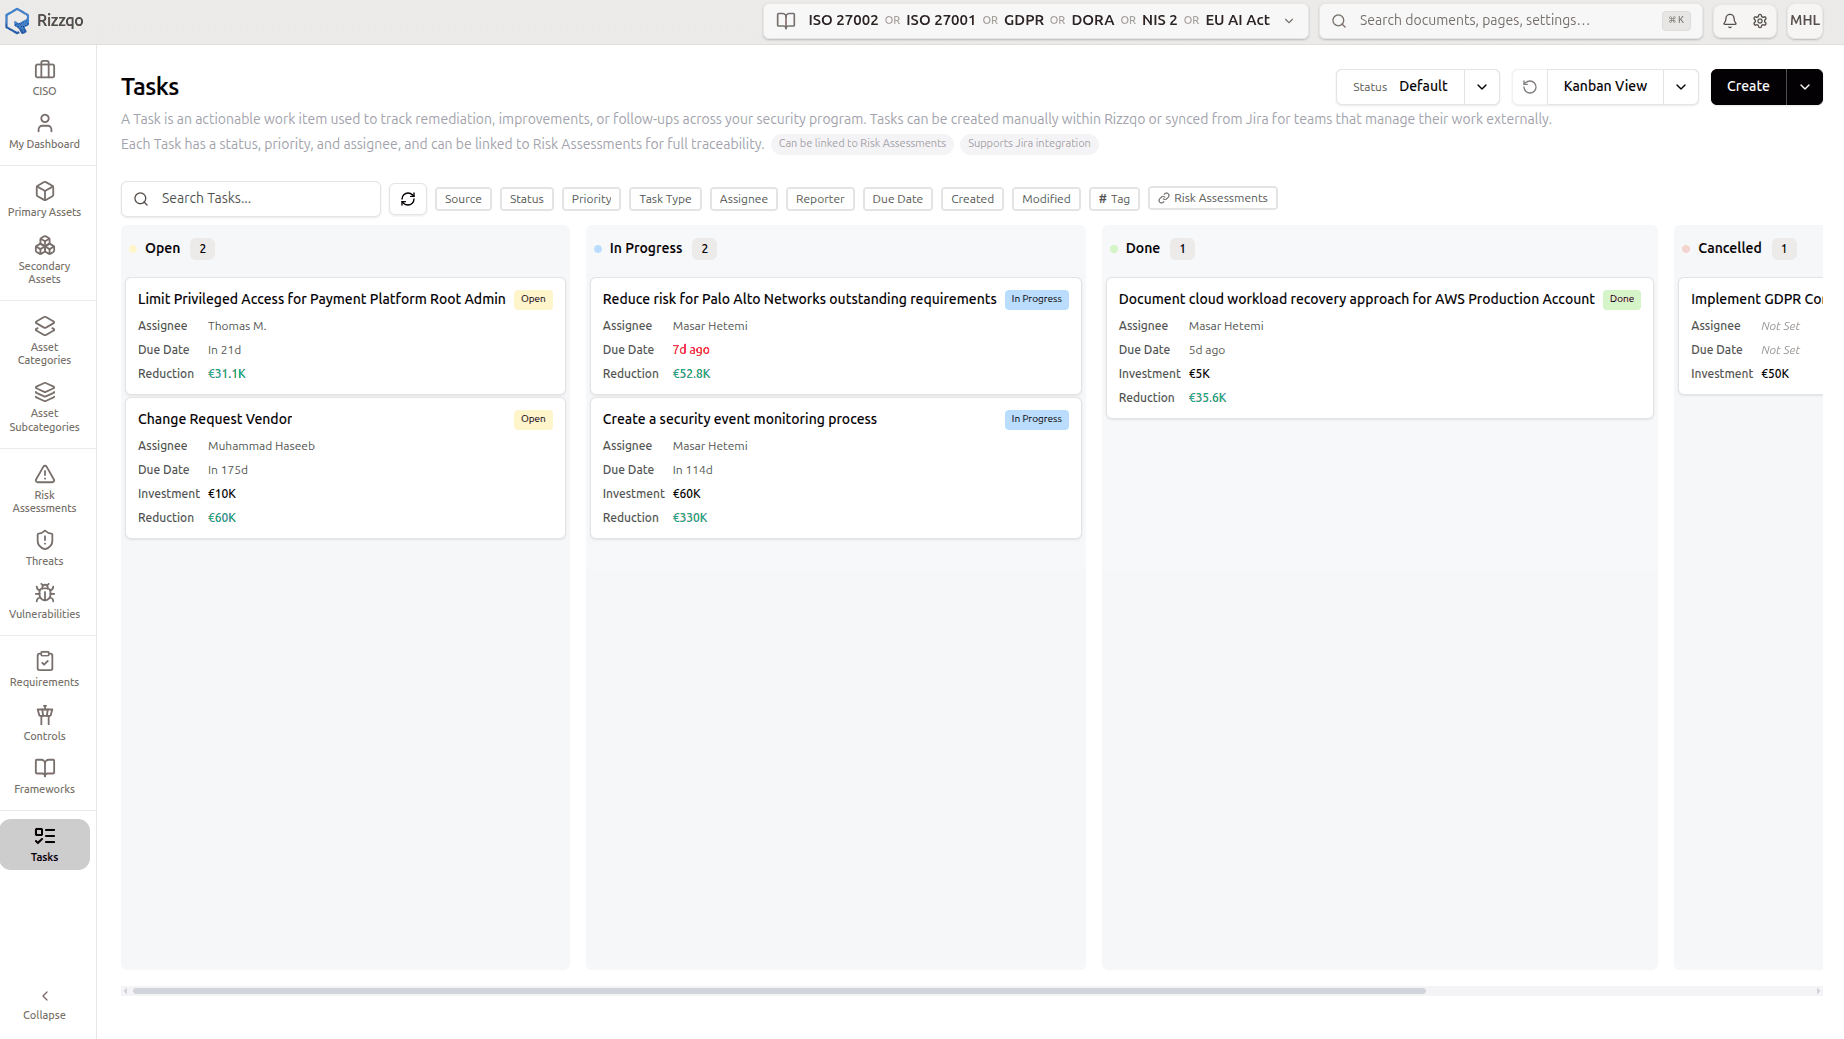Screen dimensions: 1844x1039
Task: Open Requirements clipboard icon
Action: [45, 661]
